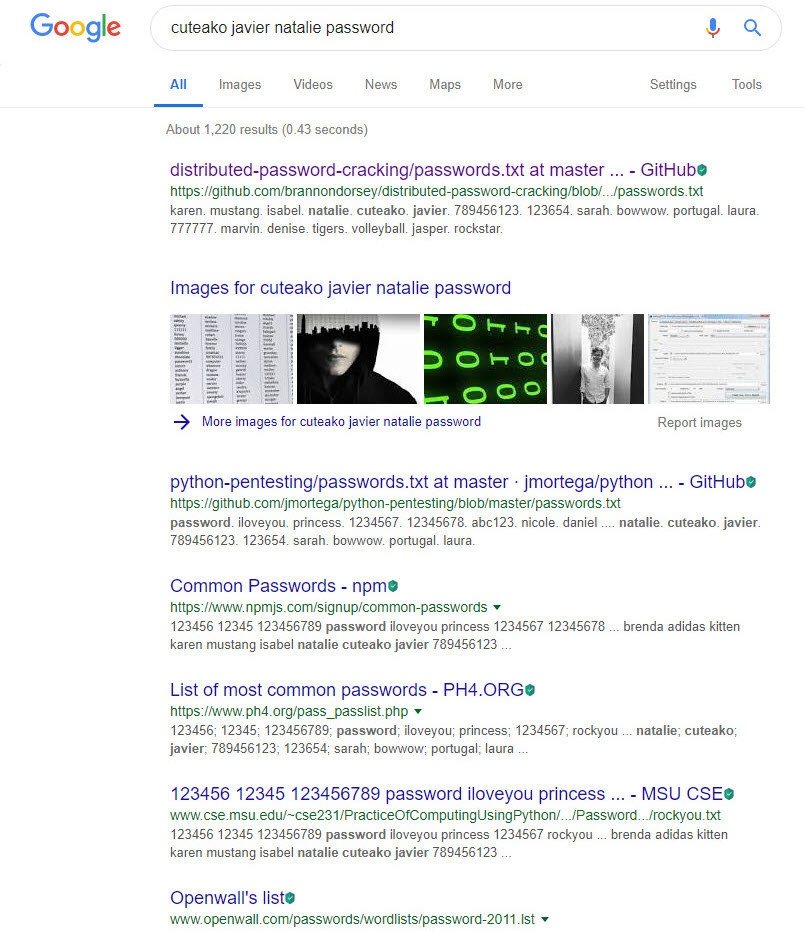Image resolution: width=805 pixels, height=931 pixels.
Task: Open distributed-password-cracking passwords.txt GitHub result
Action: tap(433, 170)
